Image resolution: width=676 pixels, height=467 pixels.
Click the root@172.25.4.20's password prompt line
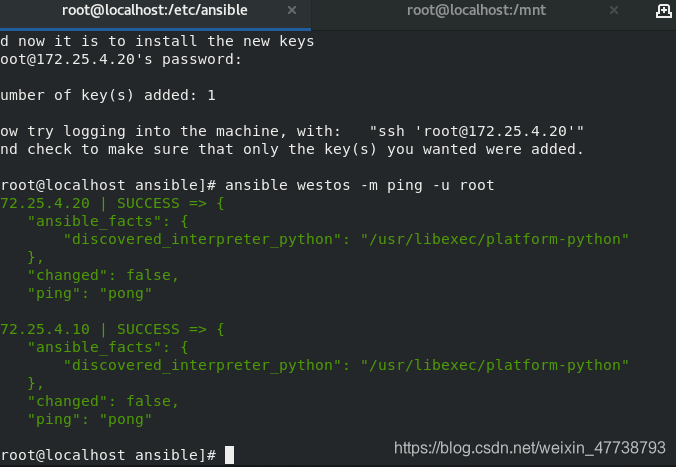coord(121,59)
